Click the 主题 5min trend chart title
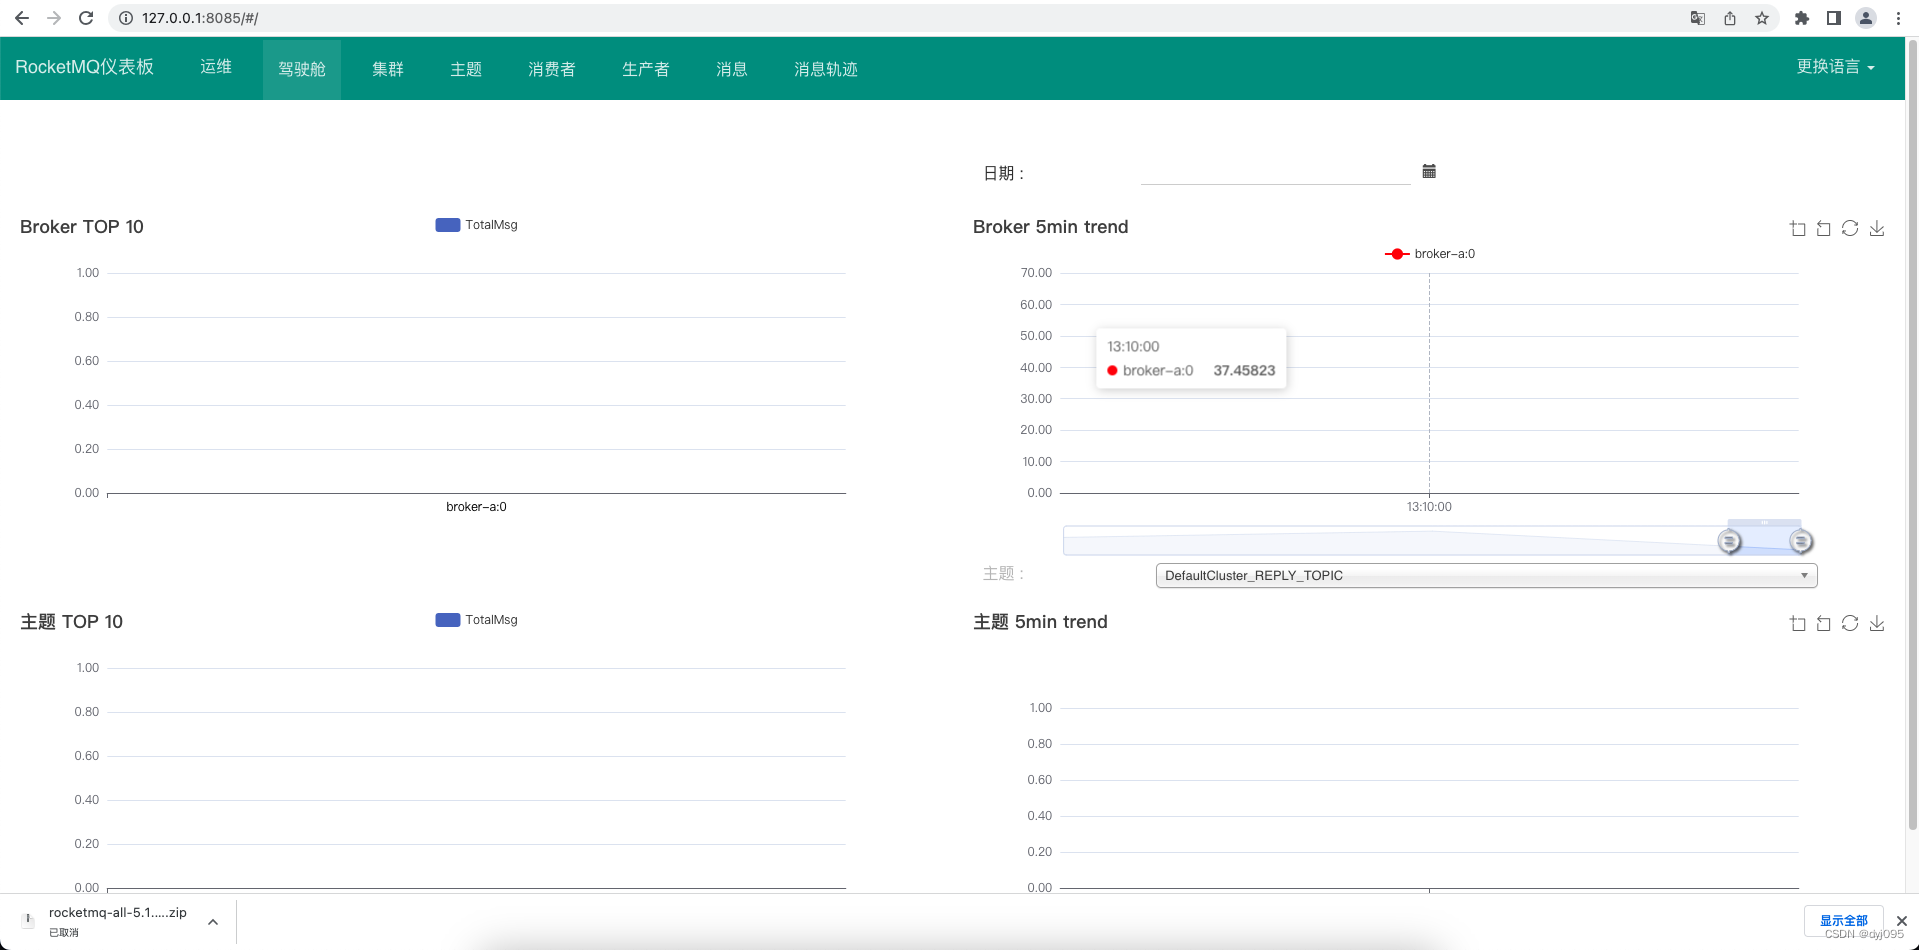The width and height of the screenshot is (1919, 950). (x=1040, y=622)
